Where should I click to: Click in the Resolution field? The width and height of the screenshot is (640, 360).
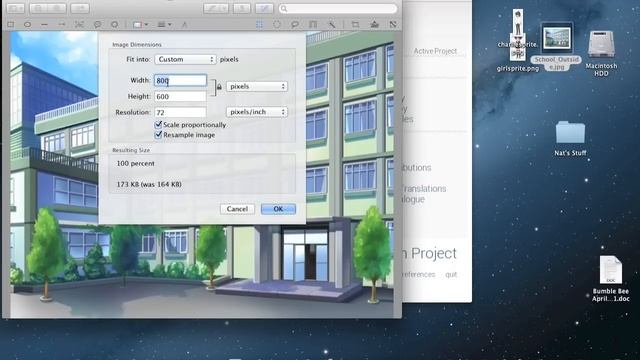click(x=180, y=112)
